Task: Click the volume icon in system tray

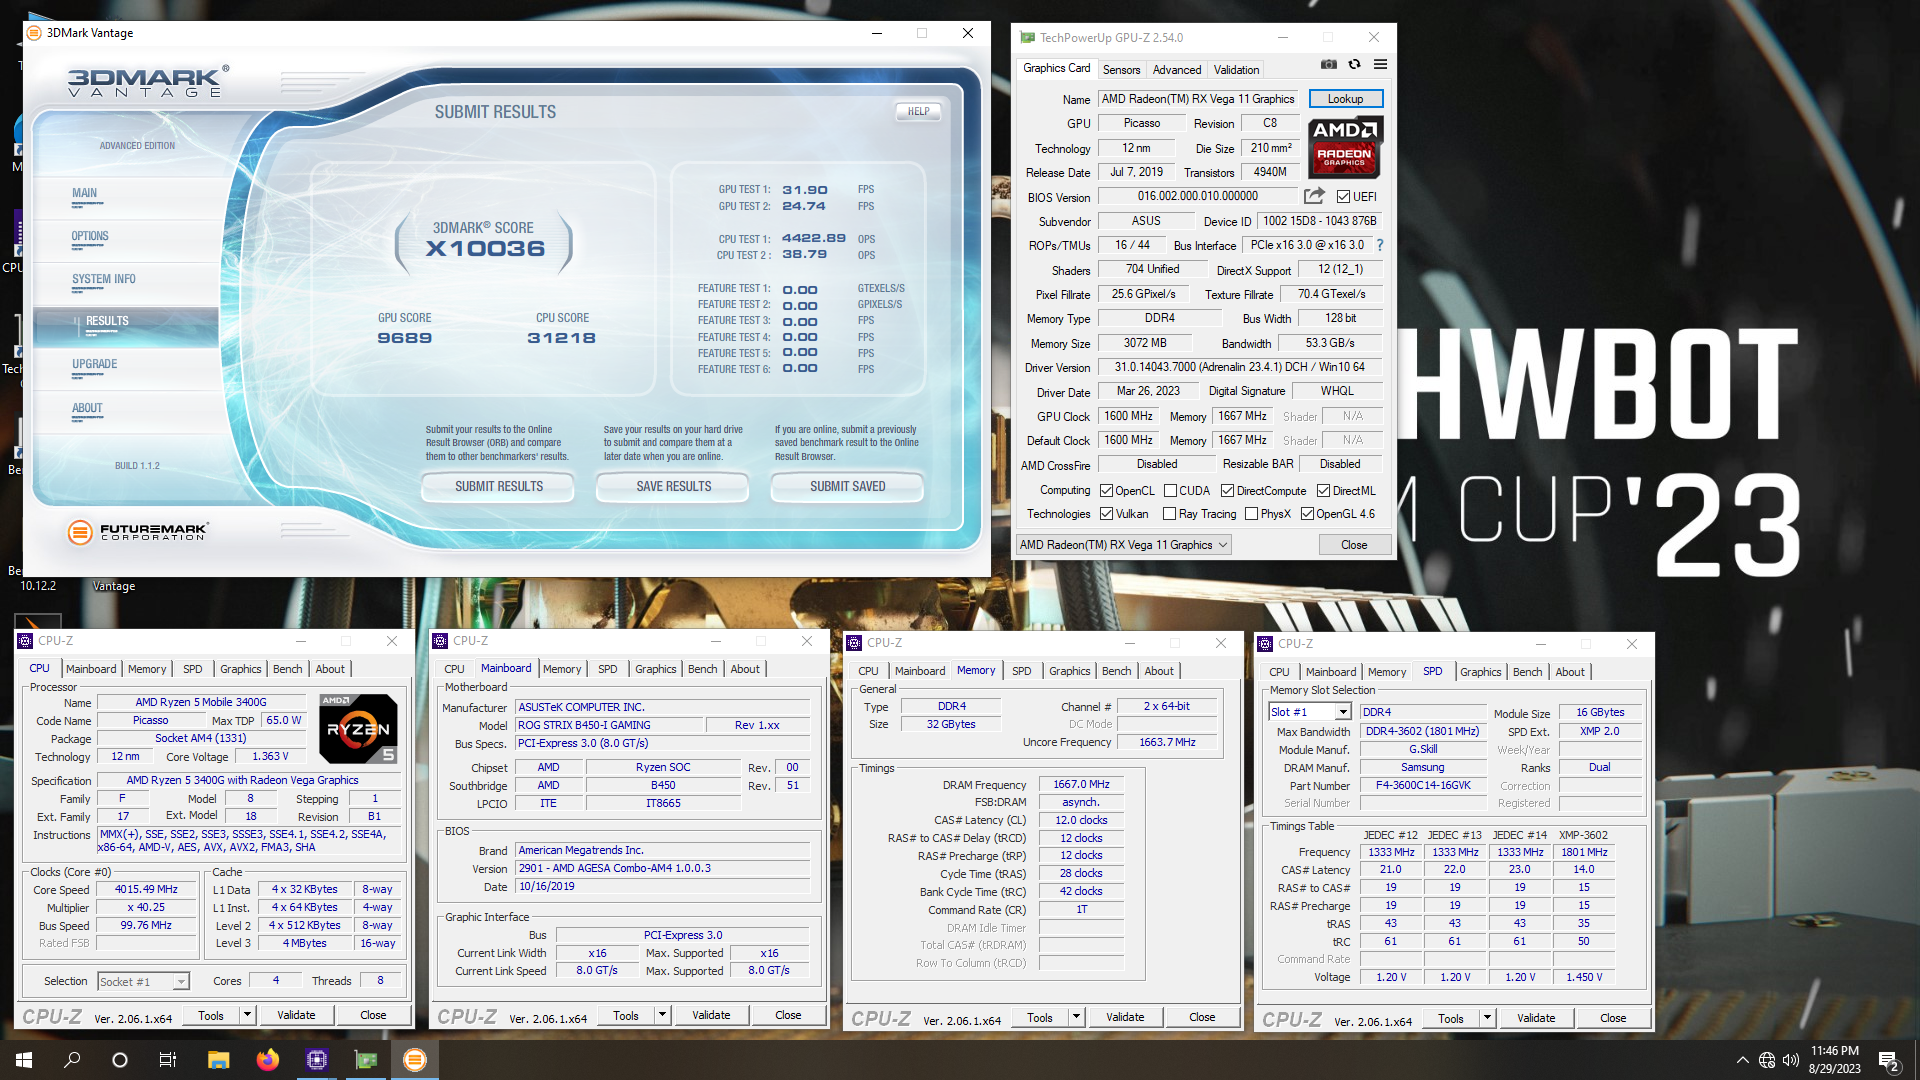Action: point(1790,1060)
